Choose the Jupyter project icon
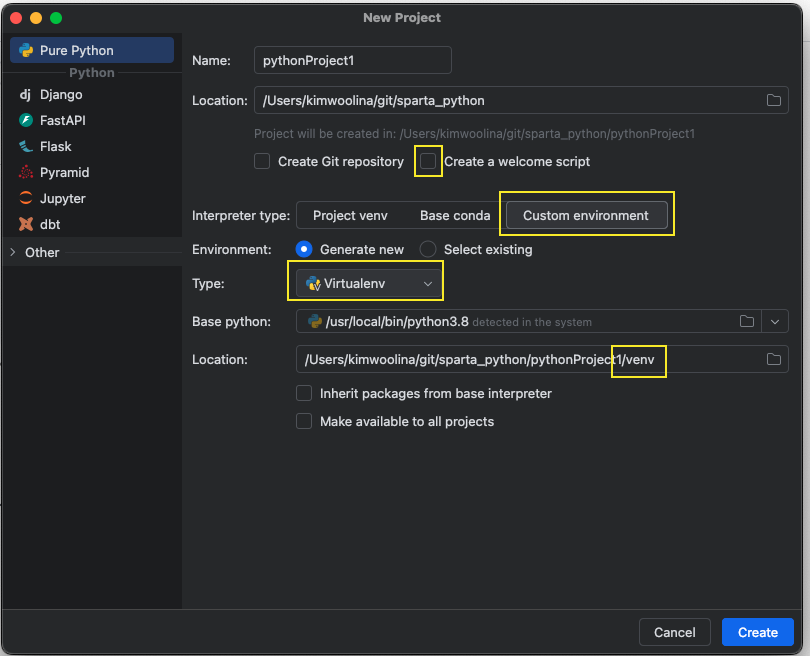This screenshot has height=656, width=810. point(26,198)
